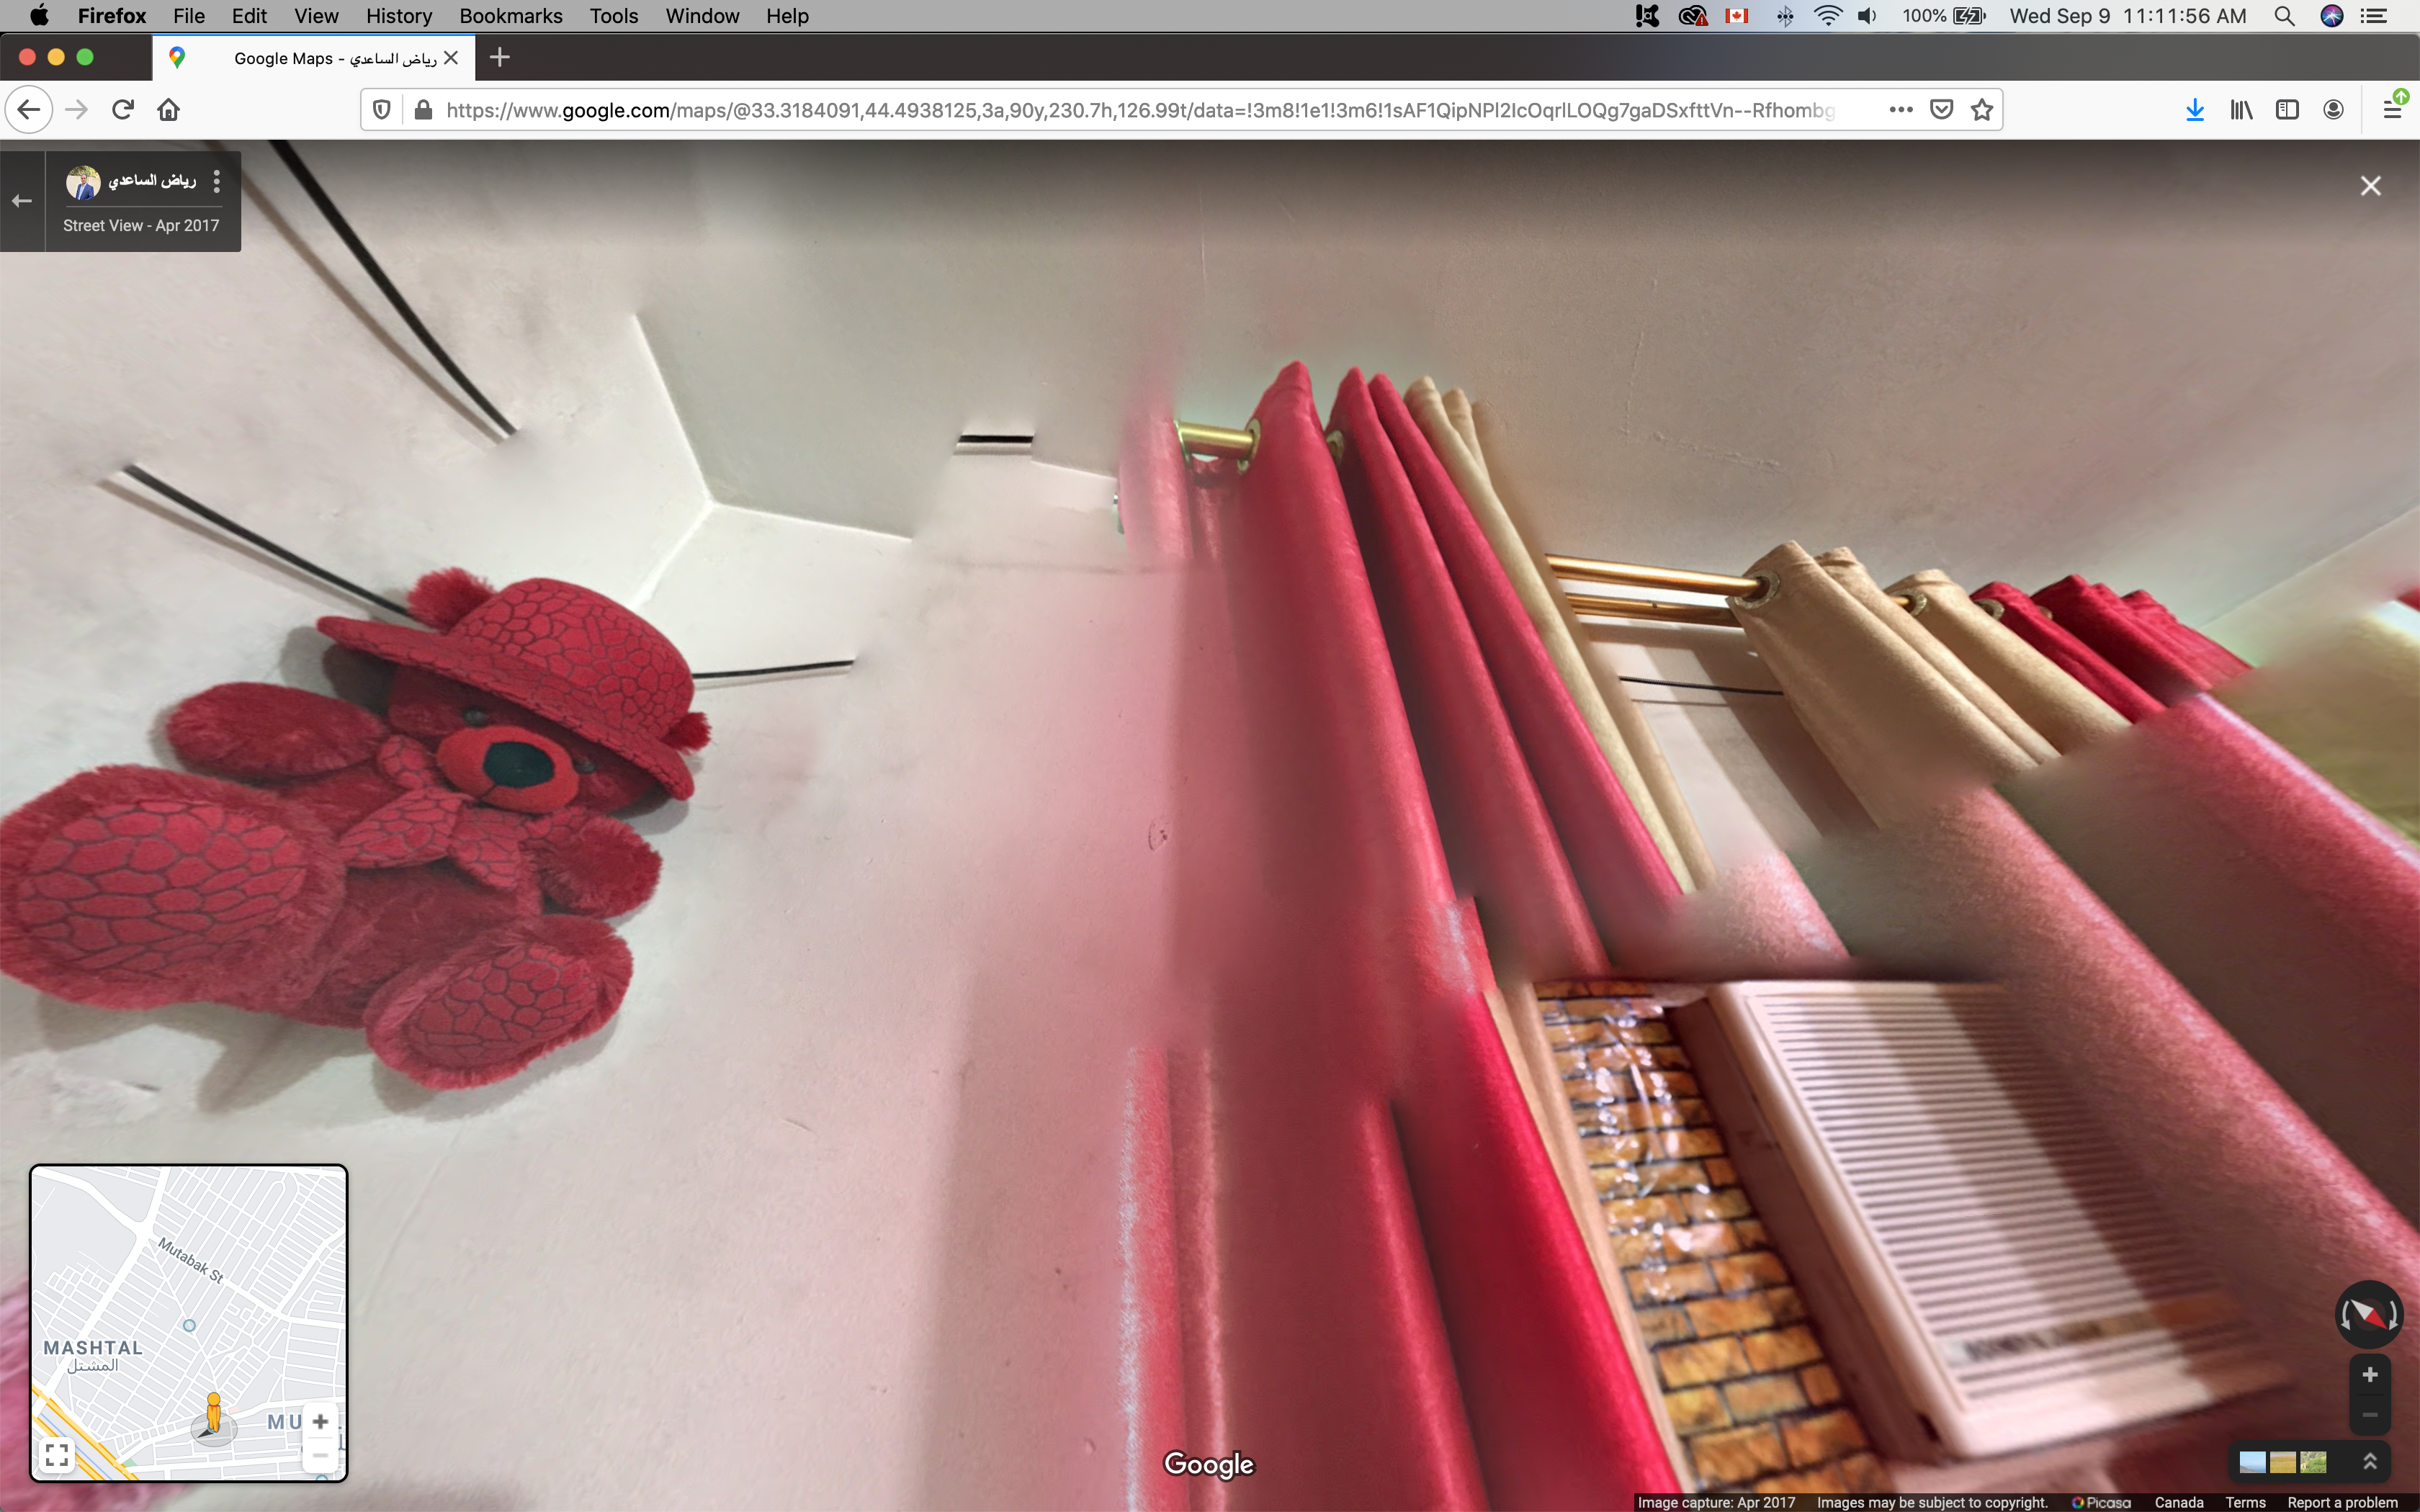The width and height of the screenshot is (2420, 1512).
Task: Save page to Pocket
Action: (x=1941, y=110)
